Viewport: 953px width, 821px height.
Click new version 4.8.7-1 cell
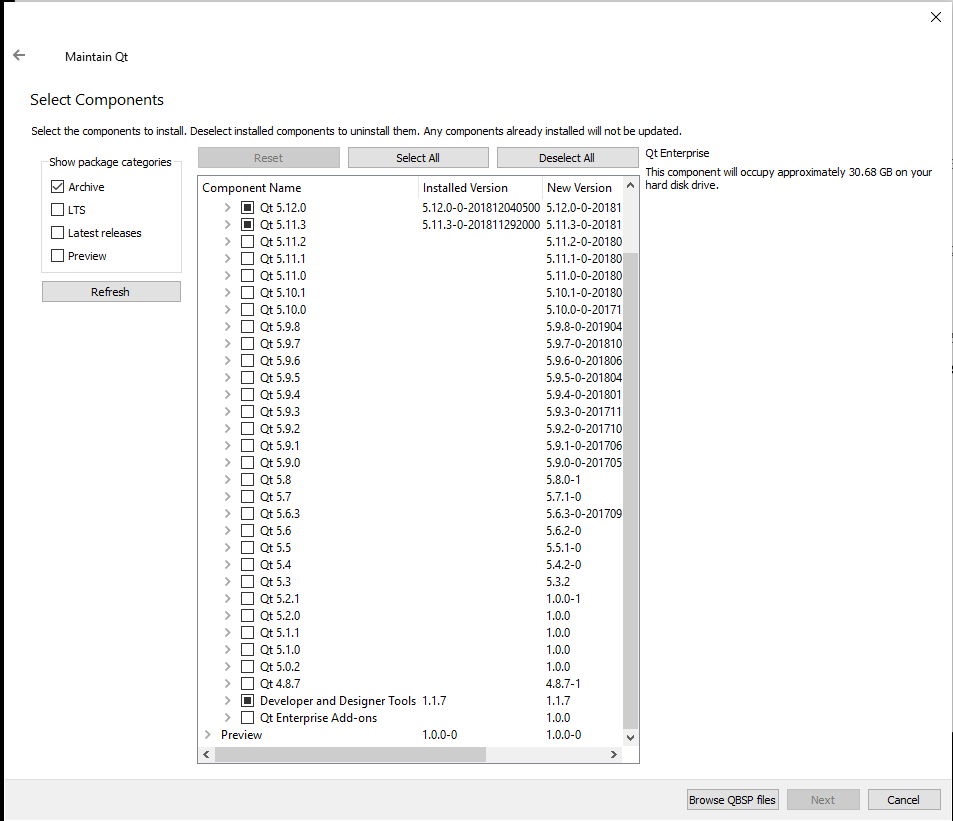(563, 684)
